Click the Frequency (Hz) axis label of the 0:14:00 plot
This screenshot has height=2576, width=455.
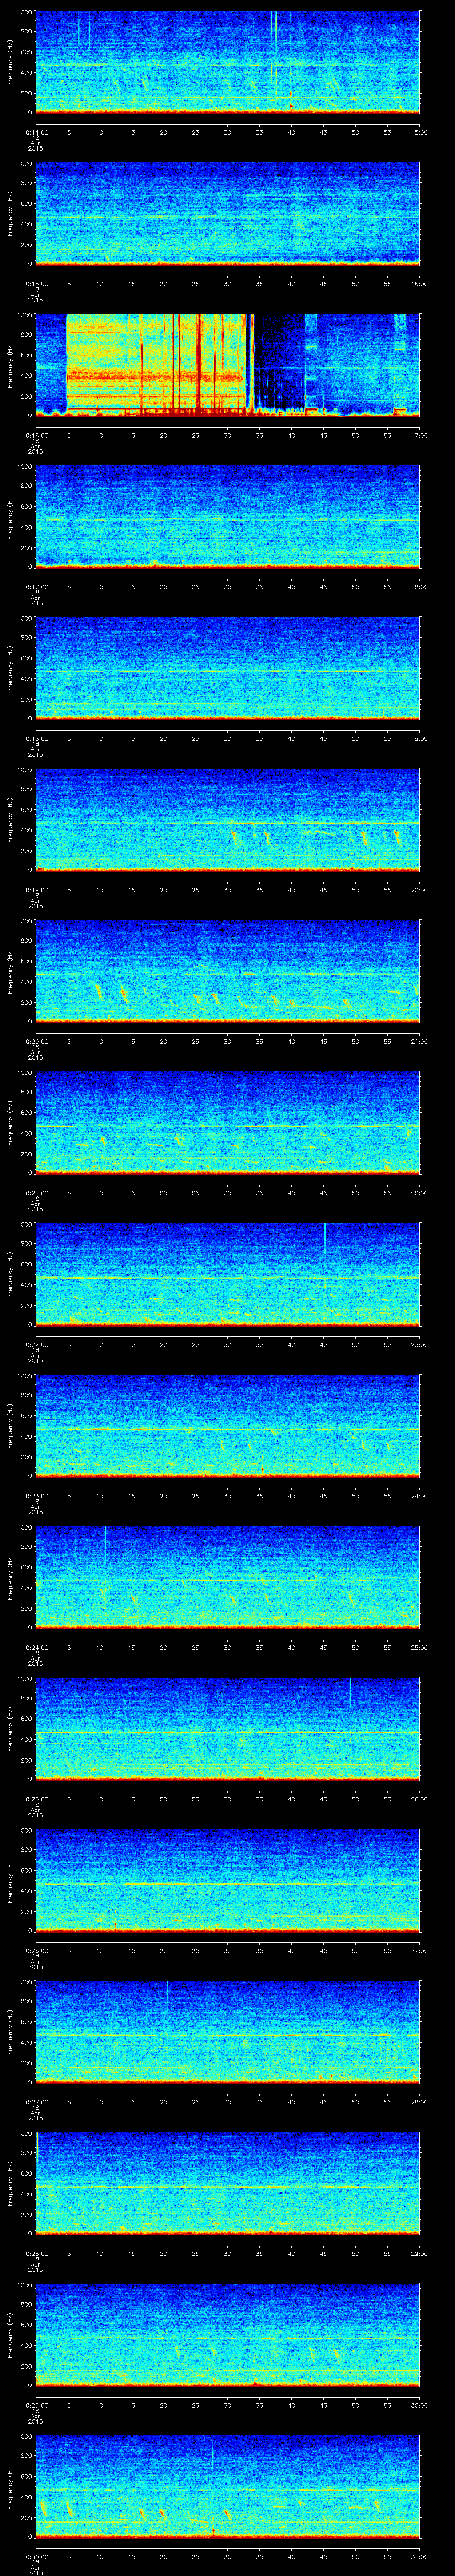pos(10,62)
